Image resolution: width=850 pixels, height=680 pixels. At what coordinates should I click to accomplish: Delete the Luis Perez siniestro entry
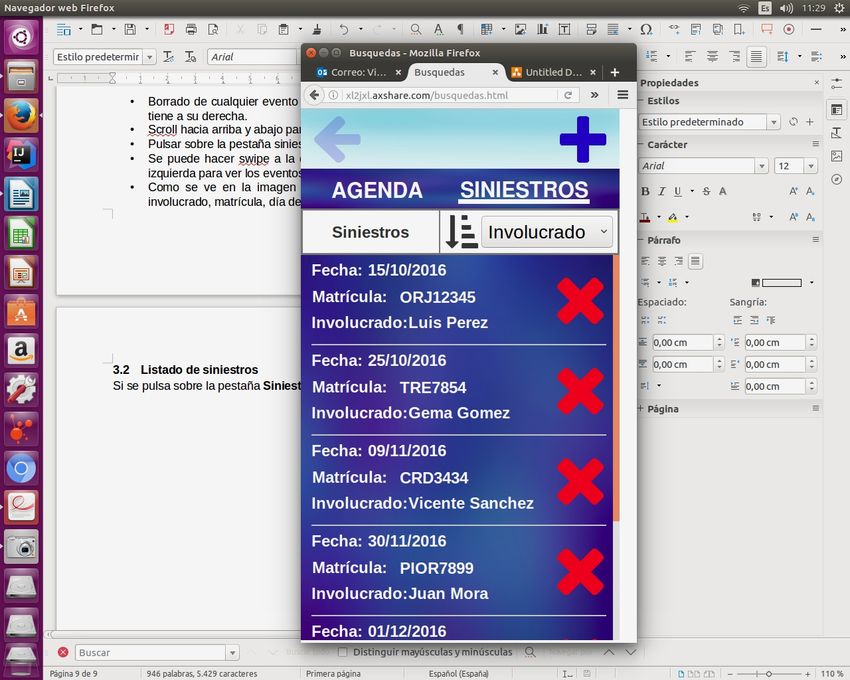[x=580, y=301]
